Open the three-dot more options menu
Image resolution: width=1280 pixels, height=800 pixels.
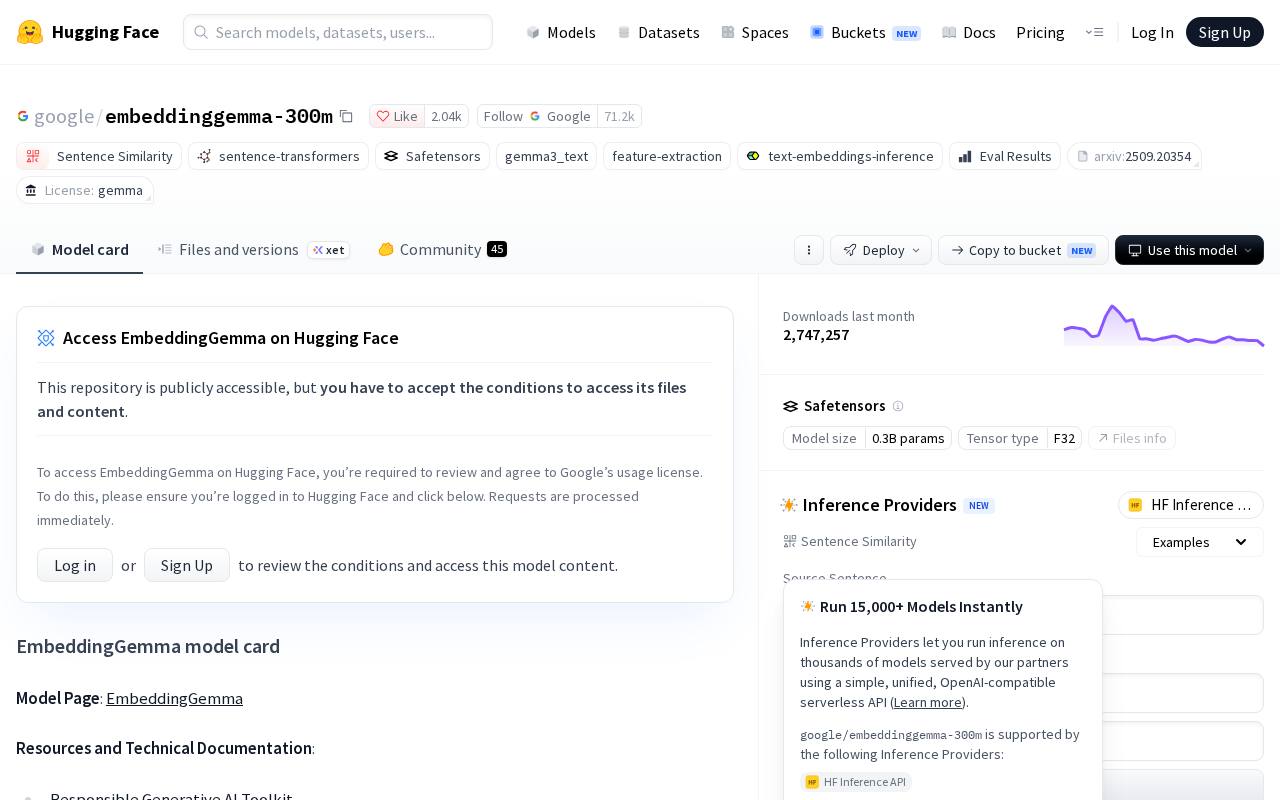[809, 250]
